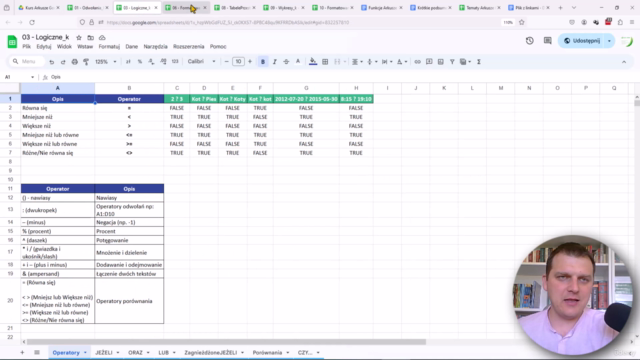Toggle bold formatting
The image size is (640, 360).
click(x=263, y=62)
